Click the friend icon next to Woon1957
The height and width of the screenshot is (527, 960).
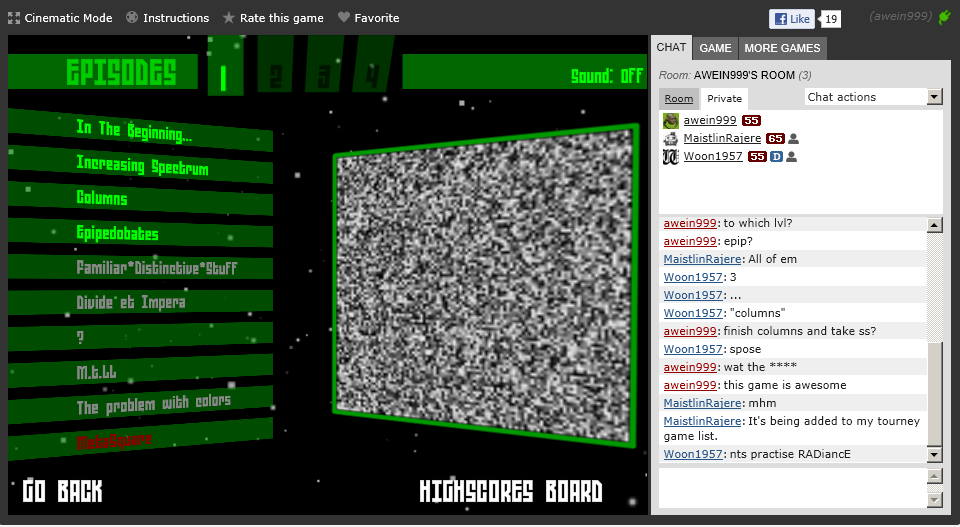(x=791, y=157)
